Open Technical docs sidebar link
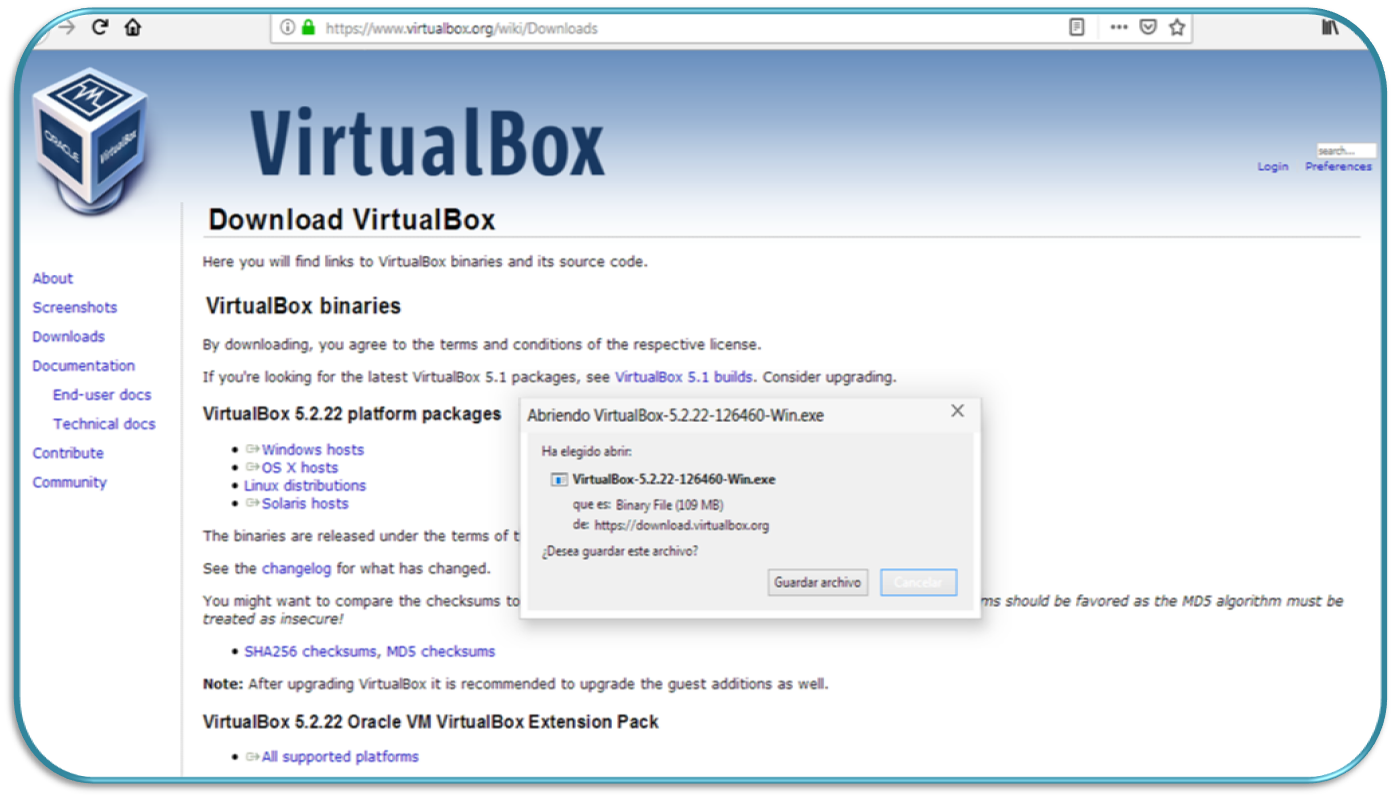This screenshot has width=1394, height=798. click(104, 423)
